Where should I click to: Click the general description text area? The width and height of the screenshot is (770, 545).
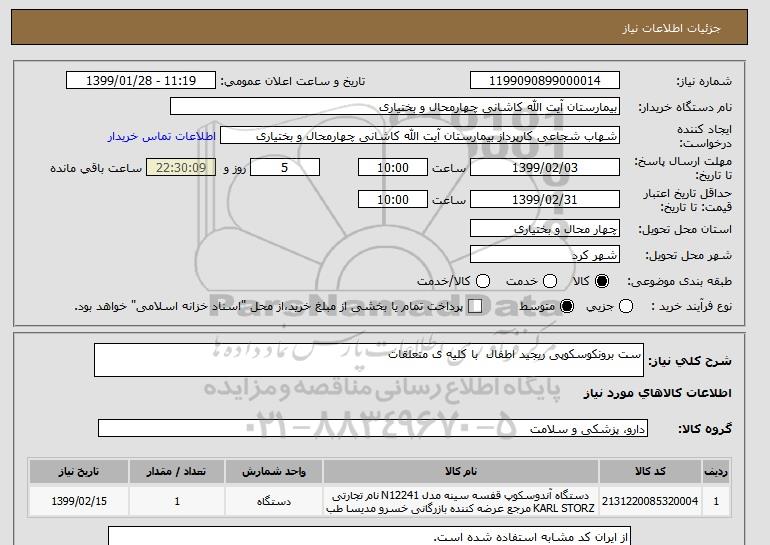(369, 360)
